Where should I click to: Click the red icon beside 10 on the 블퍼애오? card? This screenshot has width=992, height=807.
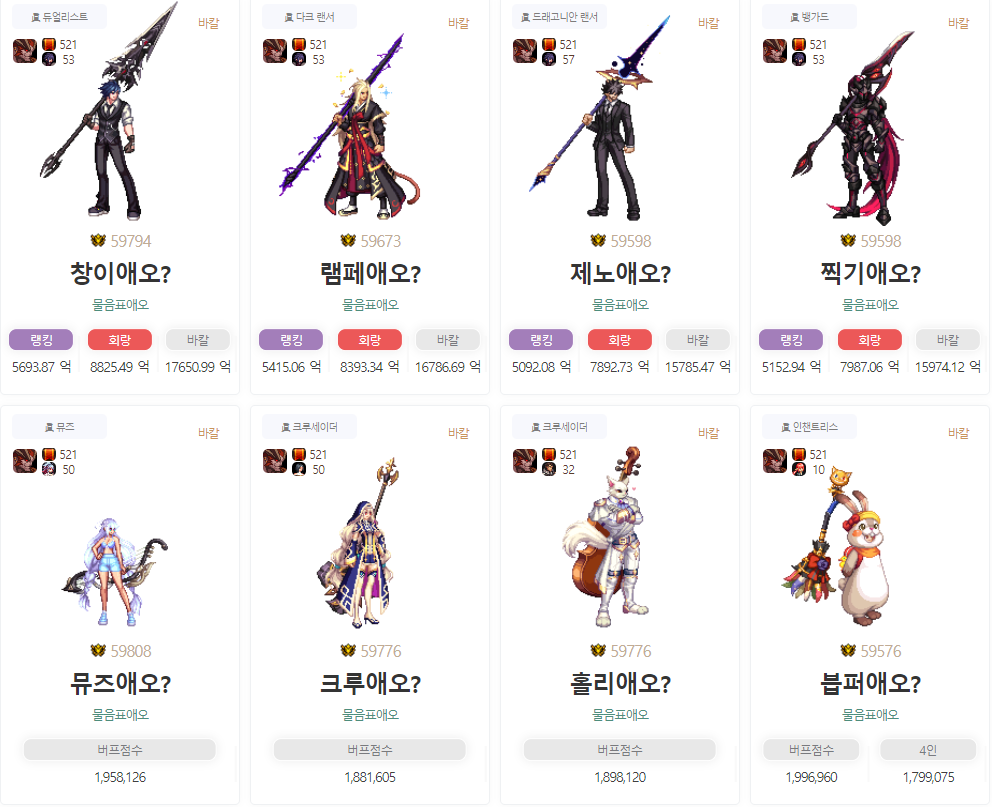coord(798,469)
